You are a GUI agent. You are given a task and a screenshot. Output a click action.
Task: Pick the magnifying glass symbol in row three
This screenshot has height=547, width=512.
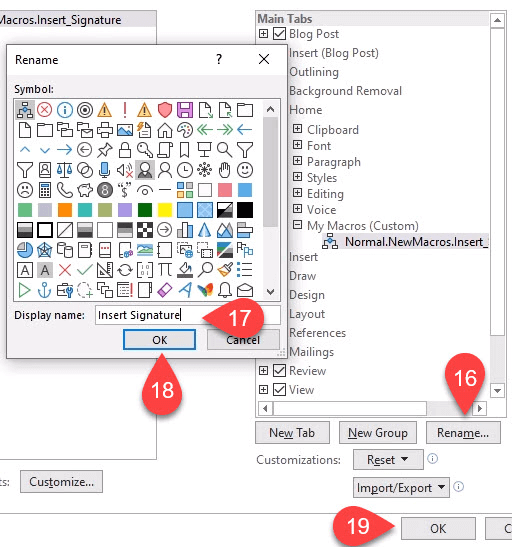225,150
